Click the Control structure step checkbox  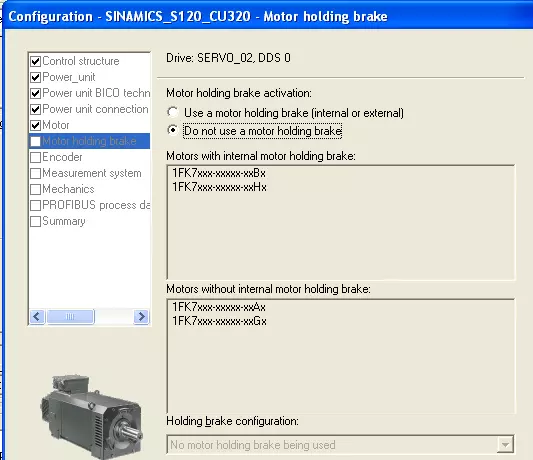36,62
